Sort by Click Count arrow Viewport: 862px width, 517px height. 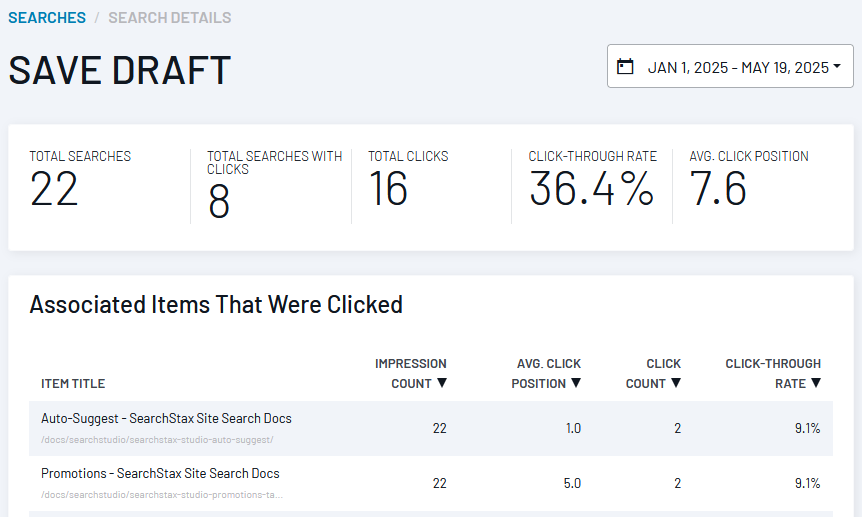[676, 383]
